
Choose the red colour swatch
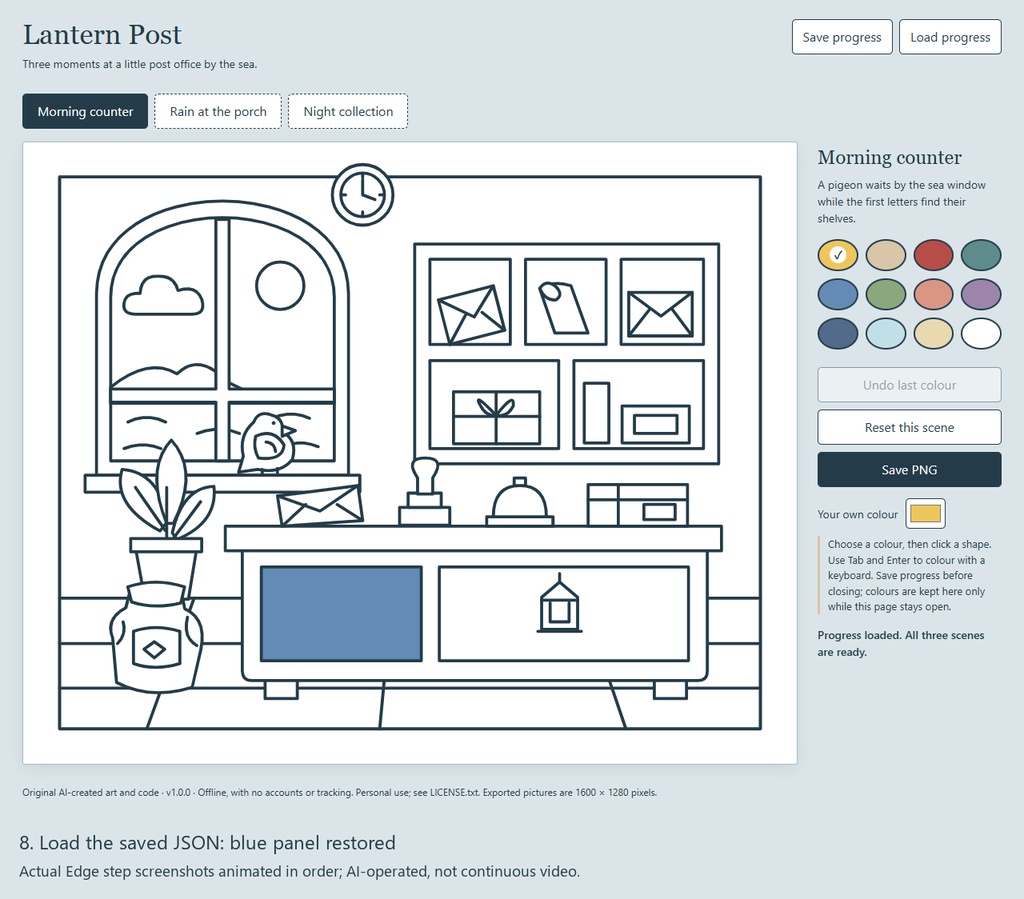pos(933,255)
